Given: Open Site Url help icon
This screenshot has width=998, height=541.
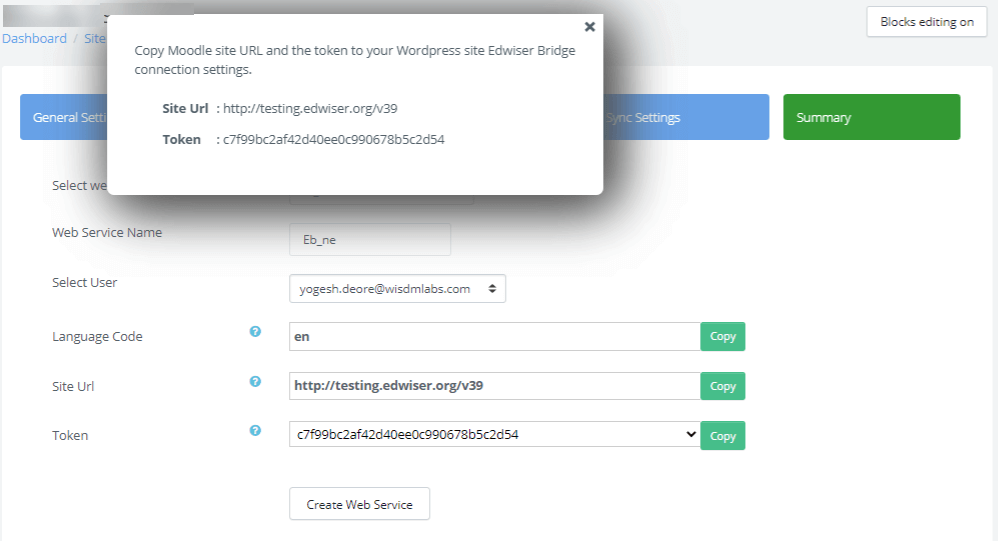Looking at the screenshot, I should click(255, 381).
